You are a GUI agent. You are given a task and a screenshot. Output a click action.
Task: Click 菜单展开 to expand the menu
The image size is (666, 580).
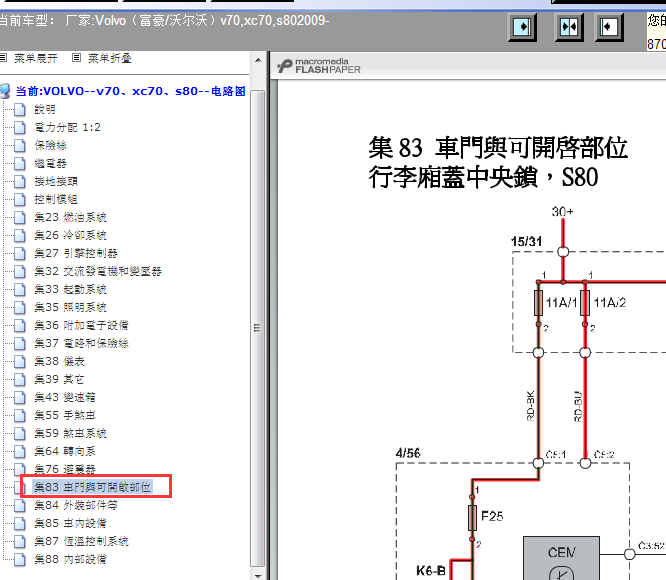tap(36, 58)
